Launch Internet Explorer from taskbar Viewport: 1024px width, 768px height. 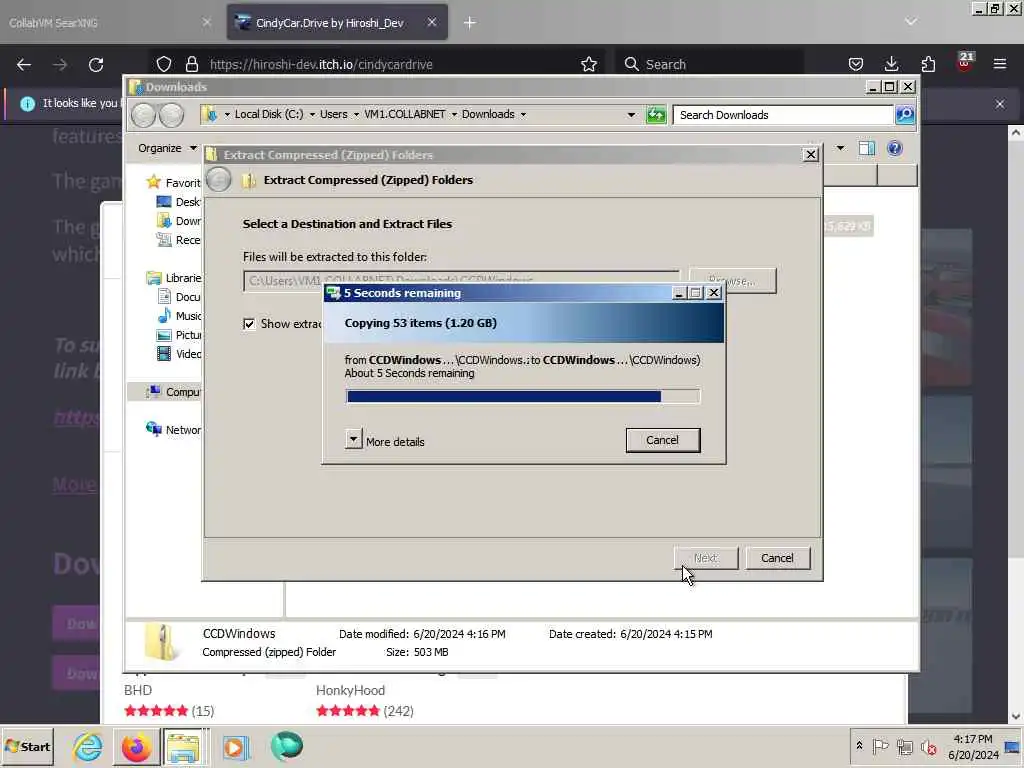pos(88,746)
